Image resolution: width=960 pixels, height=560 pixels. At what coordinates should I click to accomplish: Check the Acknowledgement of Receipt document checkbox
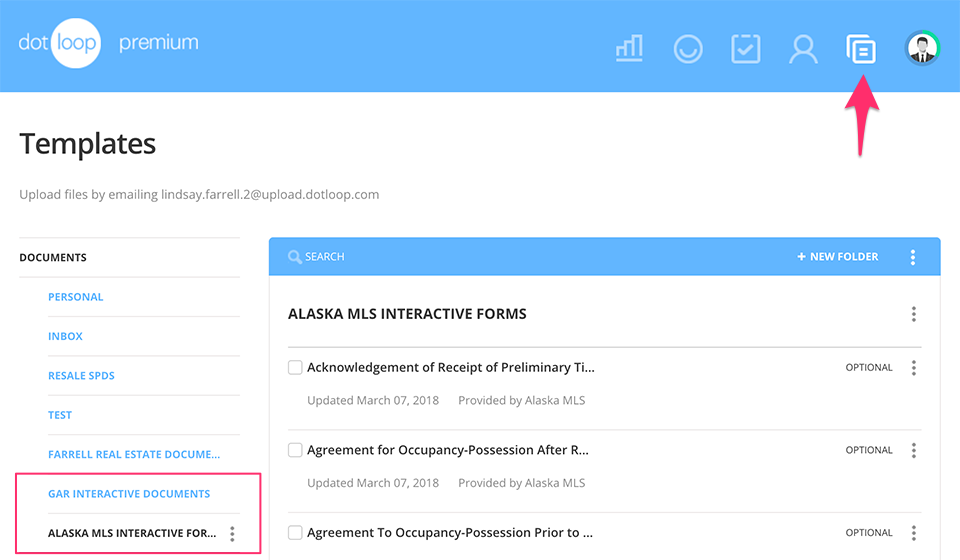click(x=295, y=367)
